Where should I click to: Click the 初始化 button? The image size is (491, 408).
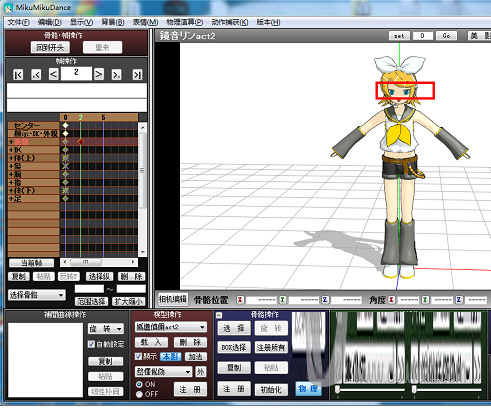(271, 389)
